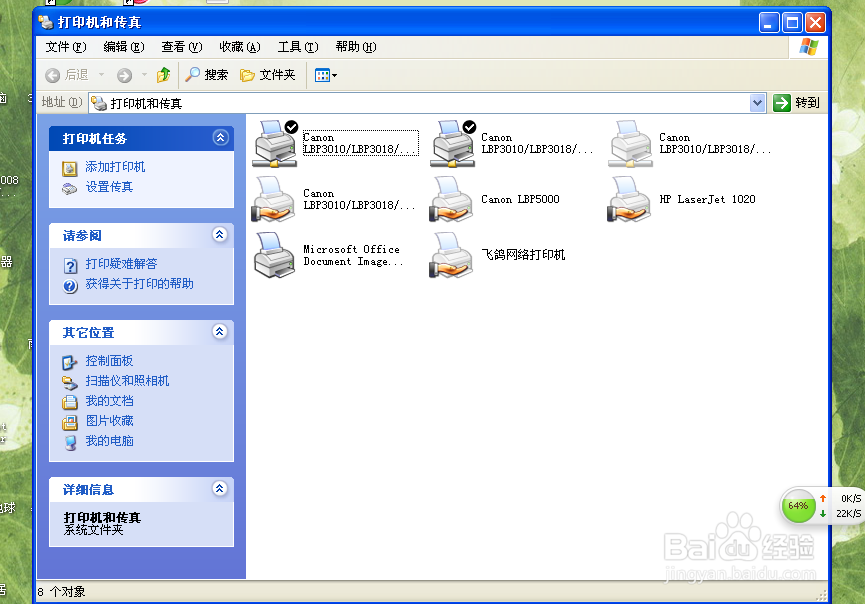Click the question icon beside 获得关于打印的帮助

coord(70,286)
